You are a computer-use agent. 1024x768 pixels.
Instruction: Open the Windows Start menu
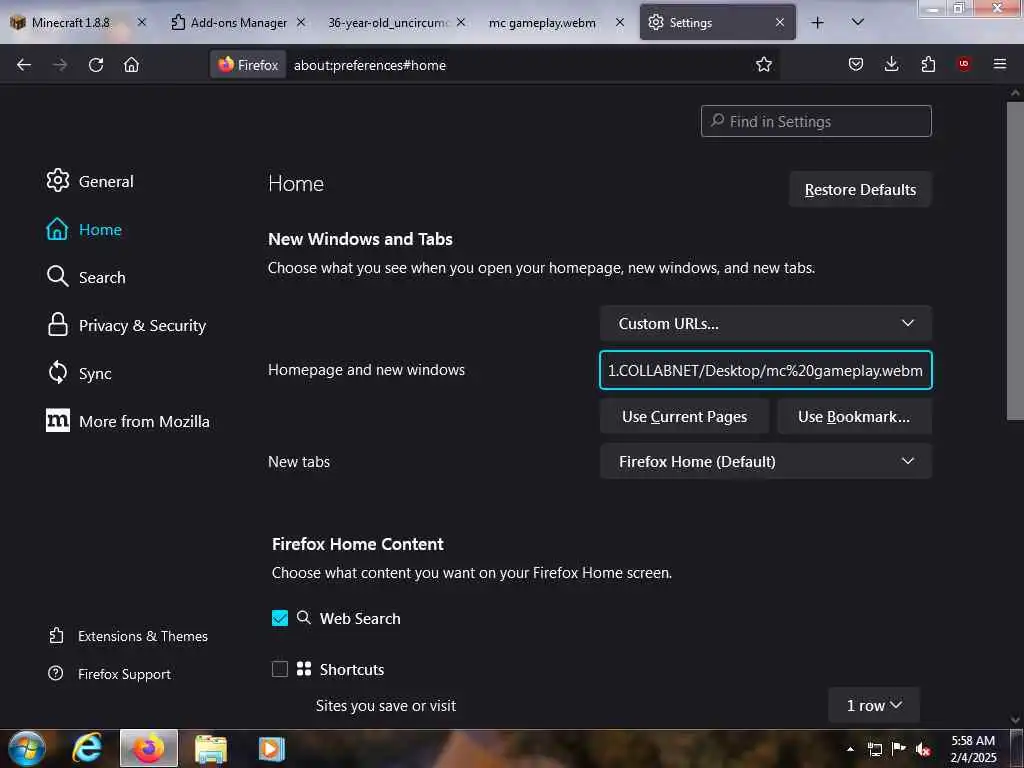point(27,748)
